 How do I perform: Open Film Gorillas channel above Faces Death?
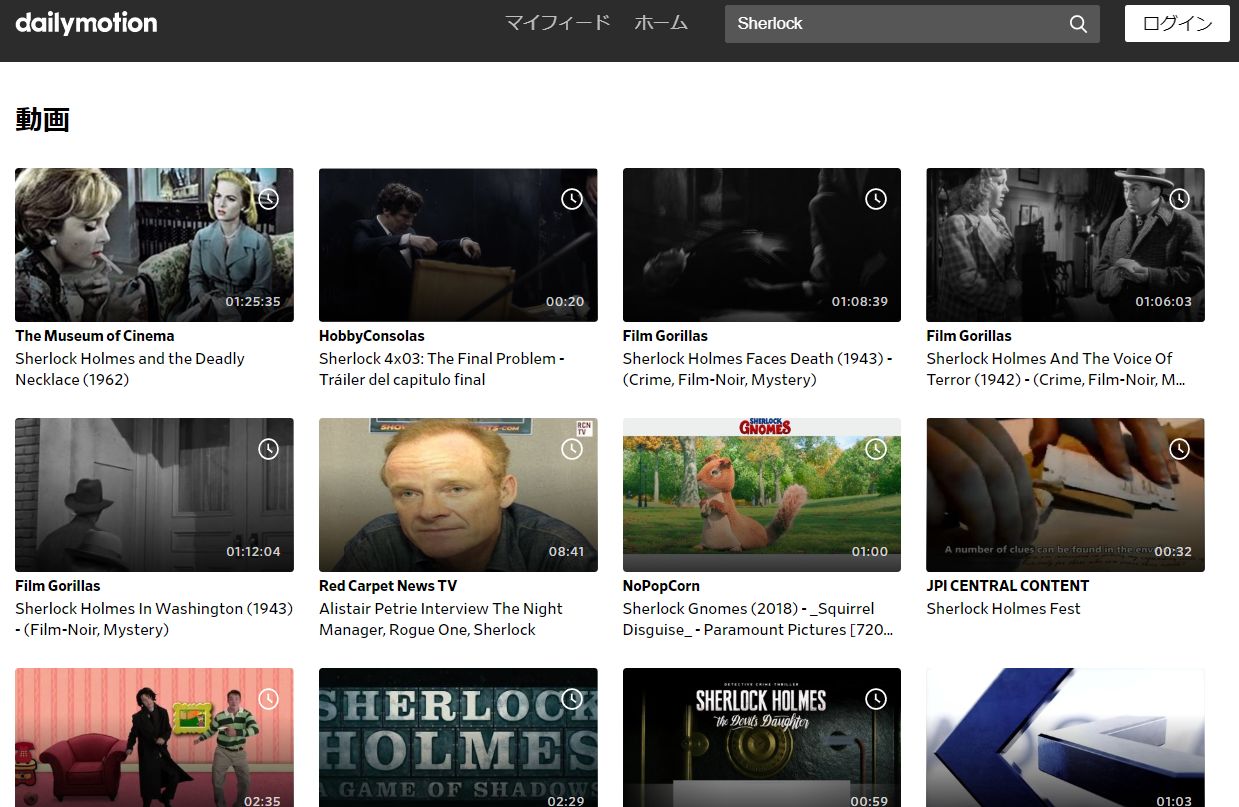point(665,336)
